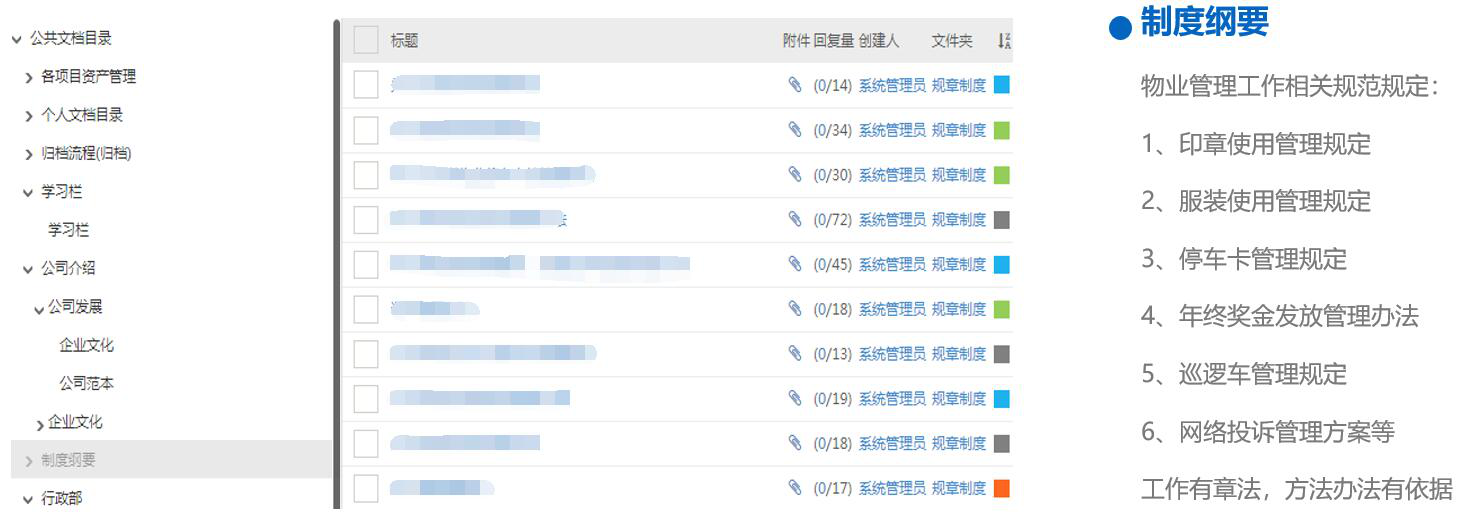
Task: Expand the 各项目资产管理 folder
Action: tap(29, 77)
